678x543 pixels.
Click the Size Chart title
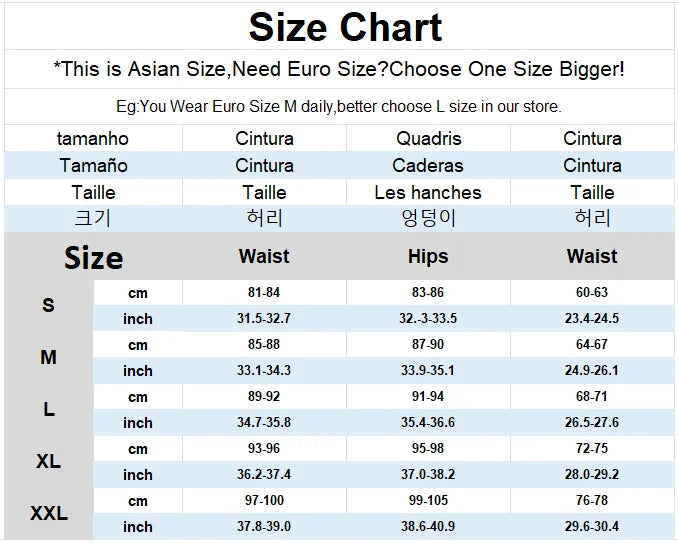click(345, 27)
